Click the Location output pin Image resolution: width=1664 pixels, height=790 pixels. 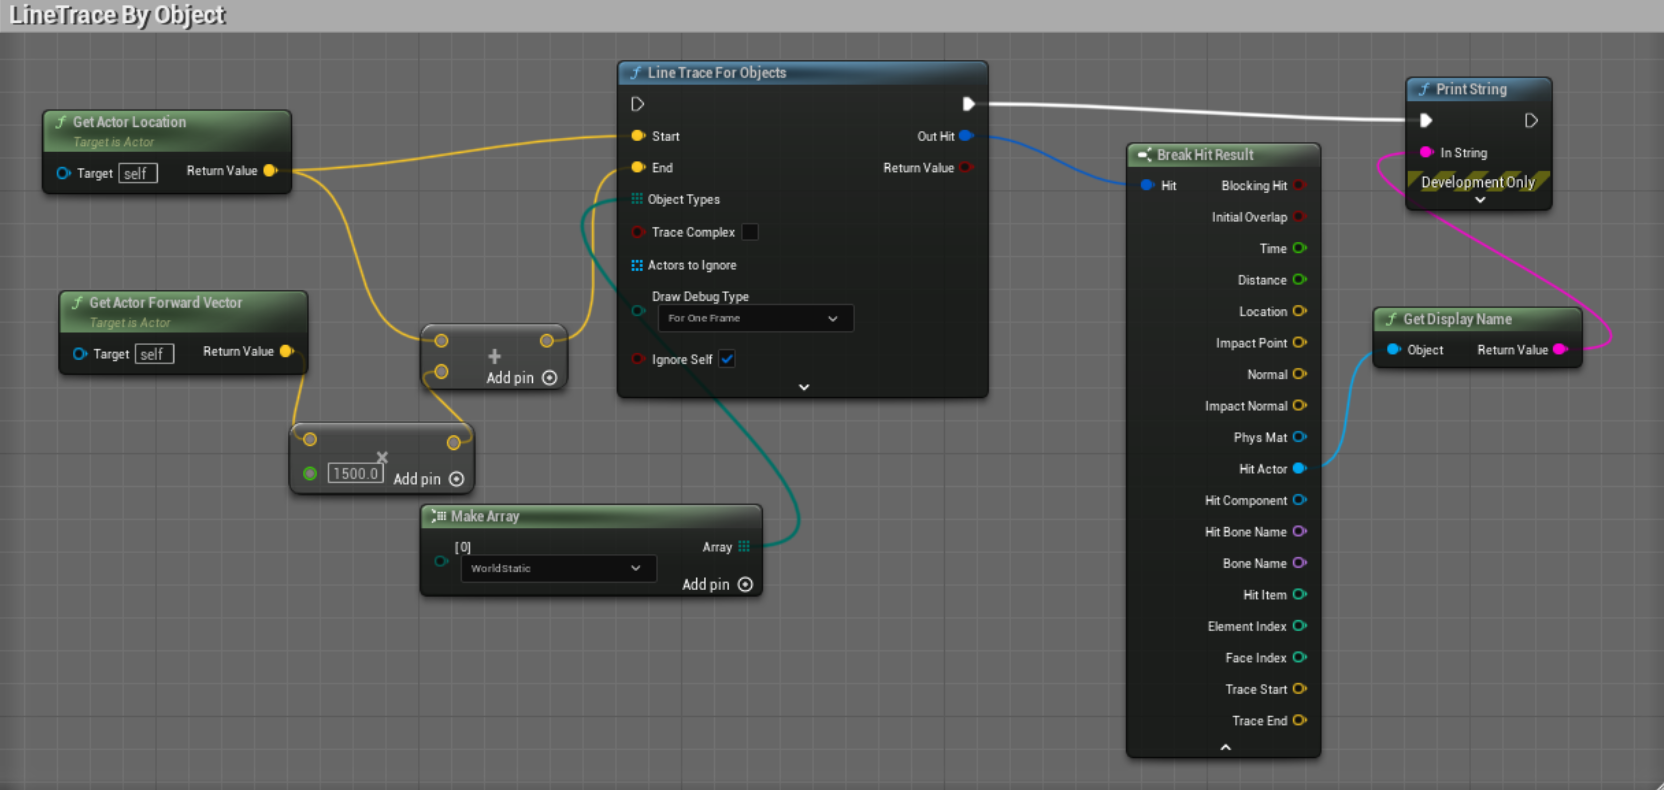[1299, 311]
